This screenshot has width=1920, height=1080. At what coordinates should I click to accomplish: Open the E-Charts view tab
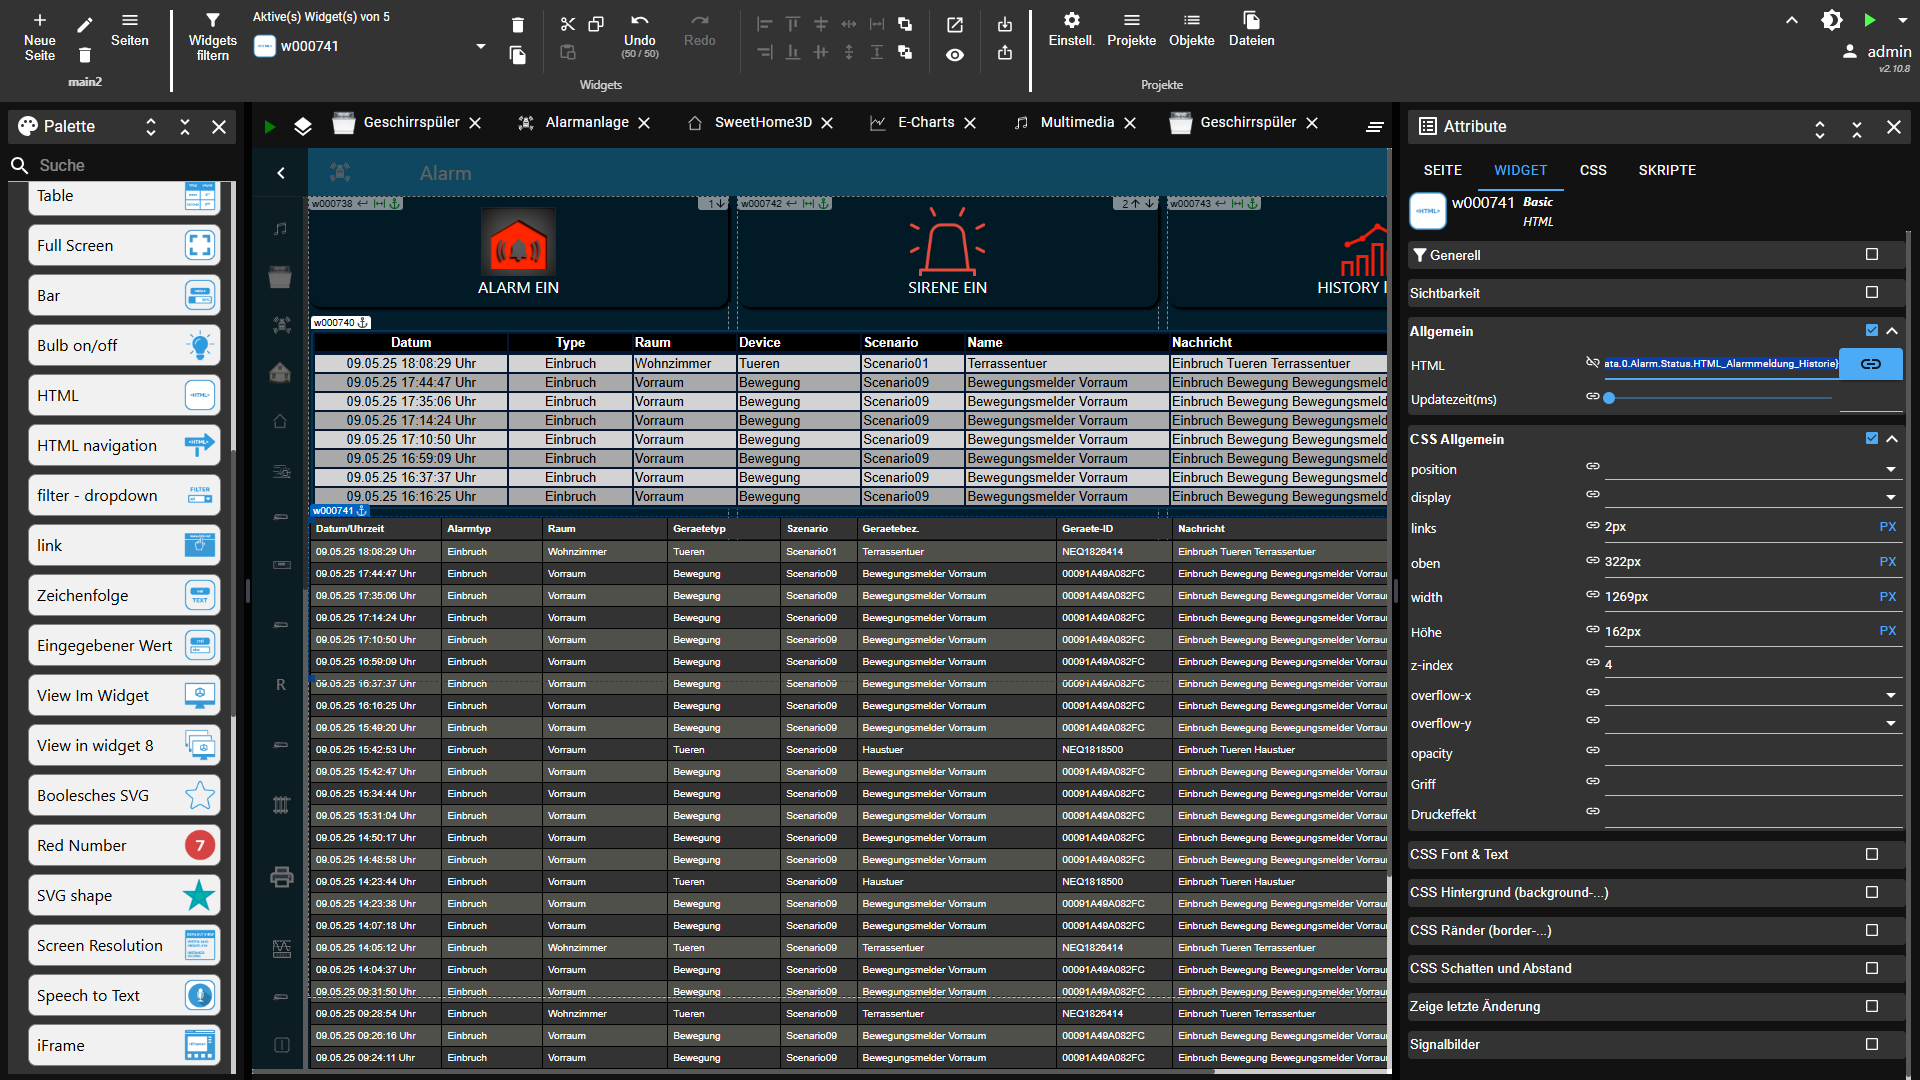pos(925,122)
